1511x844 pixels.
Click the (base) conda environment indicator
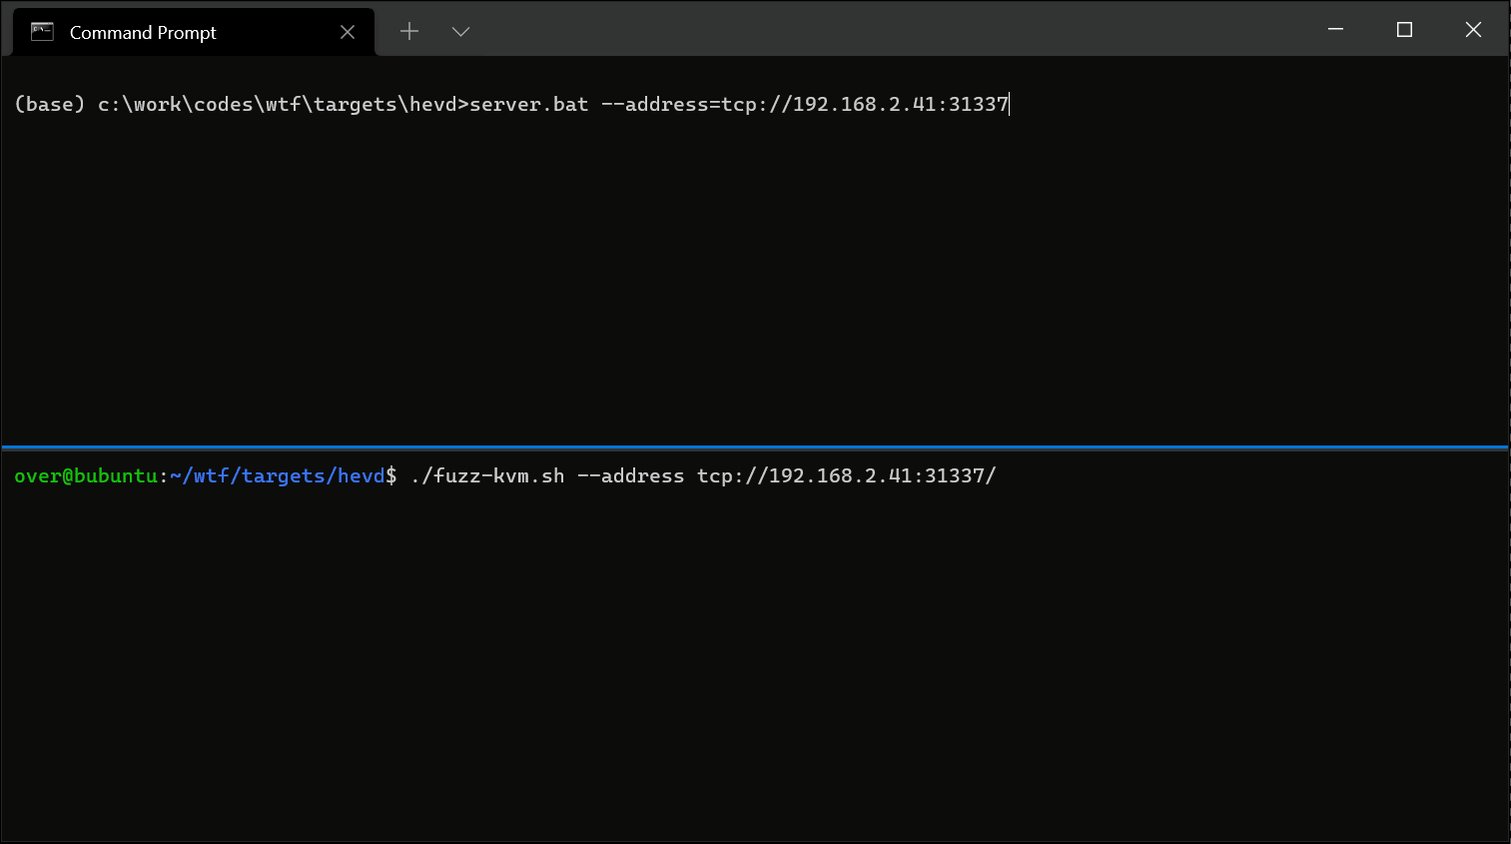pos(48,103)
